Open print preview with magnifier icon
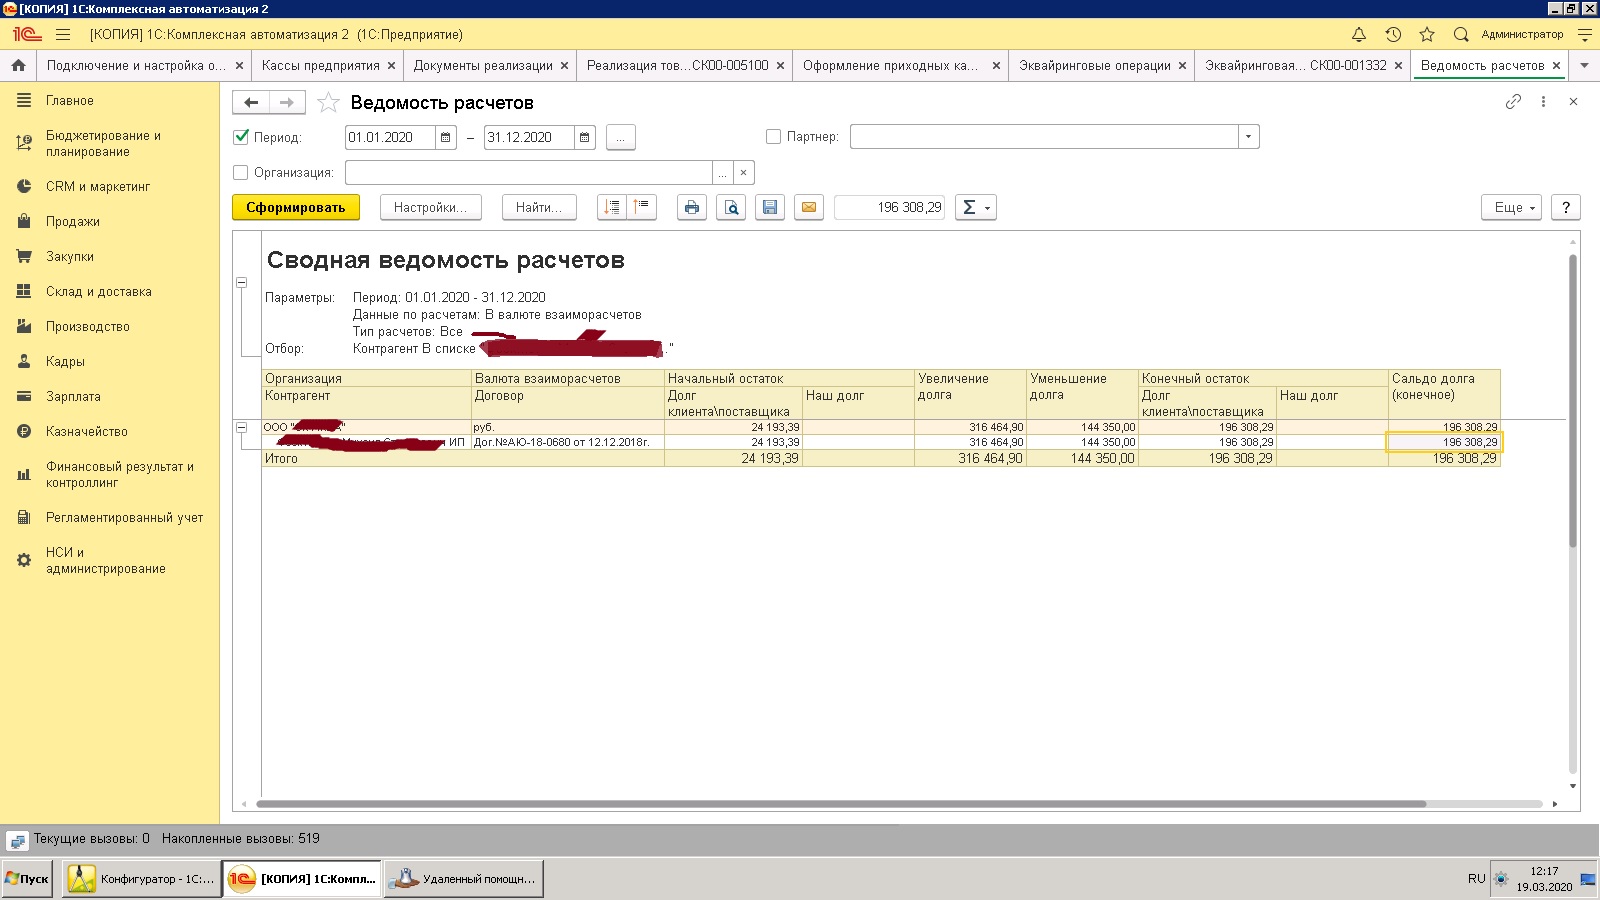1600x900 pixels. coord(731,207)
